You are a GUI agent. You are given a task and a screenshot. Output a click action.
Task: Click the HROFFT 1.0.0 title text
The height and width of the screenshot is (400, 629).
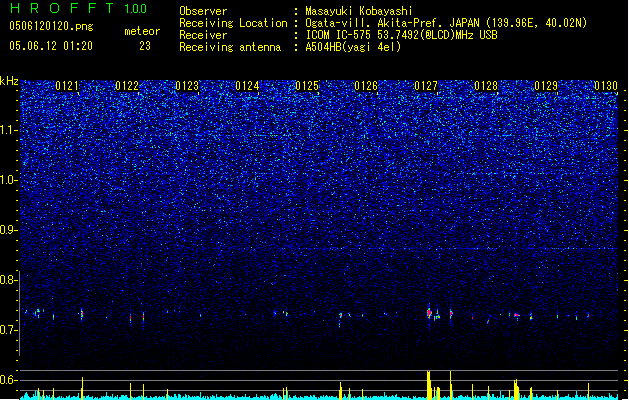tap(79, 8)
